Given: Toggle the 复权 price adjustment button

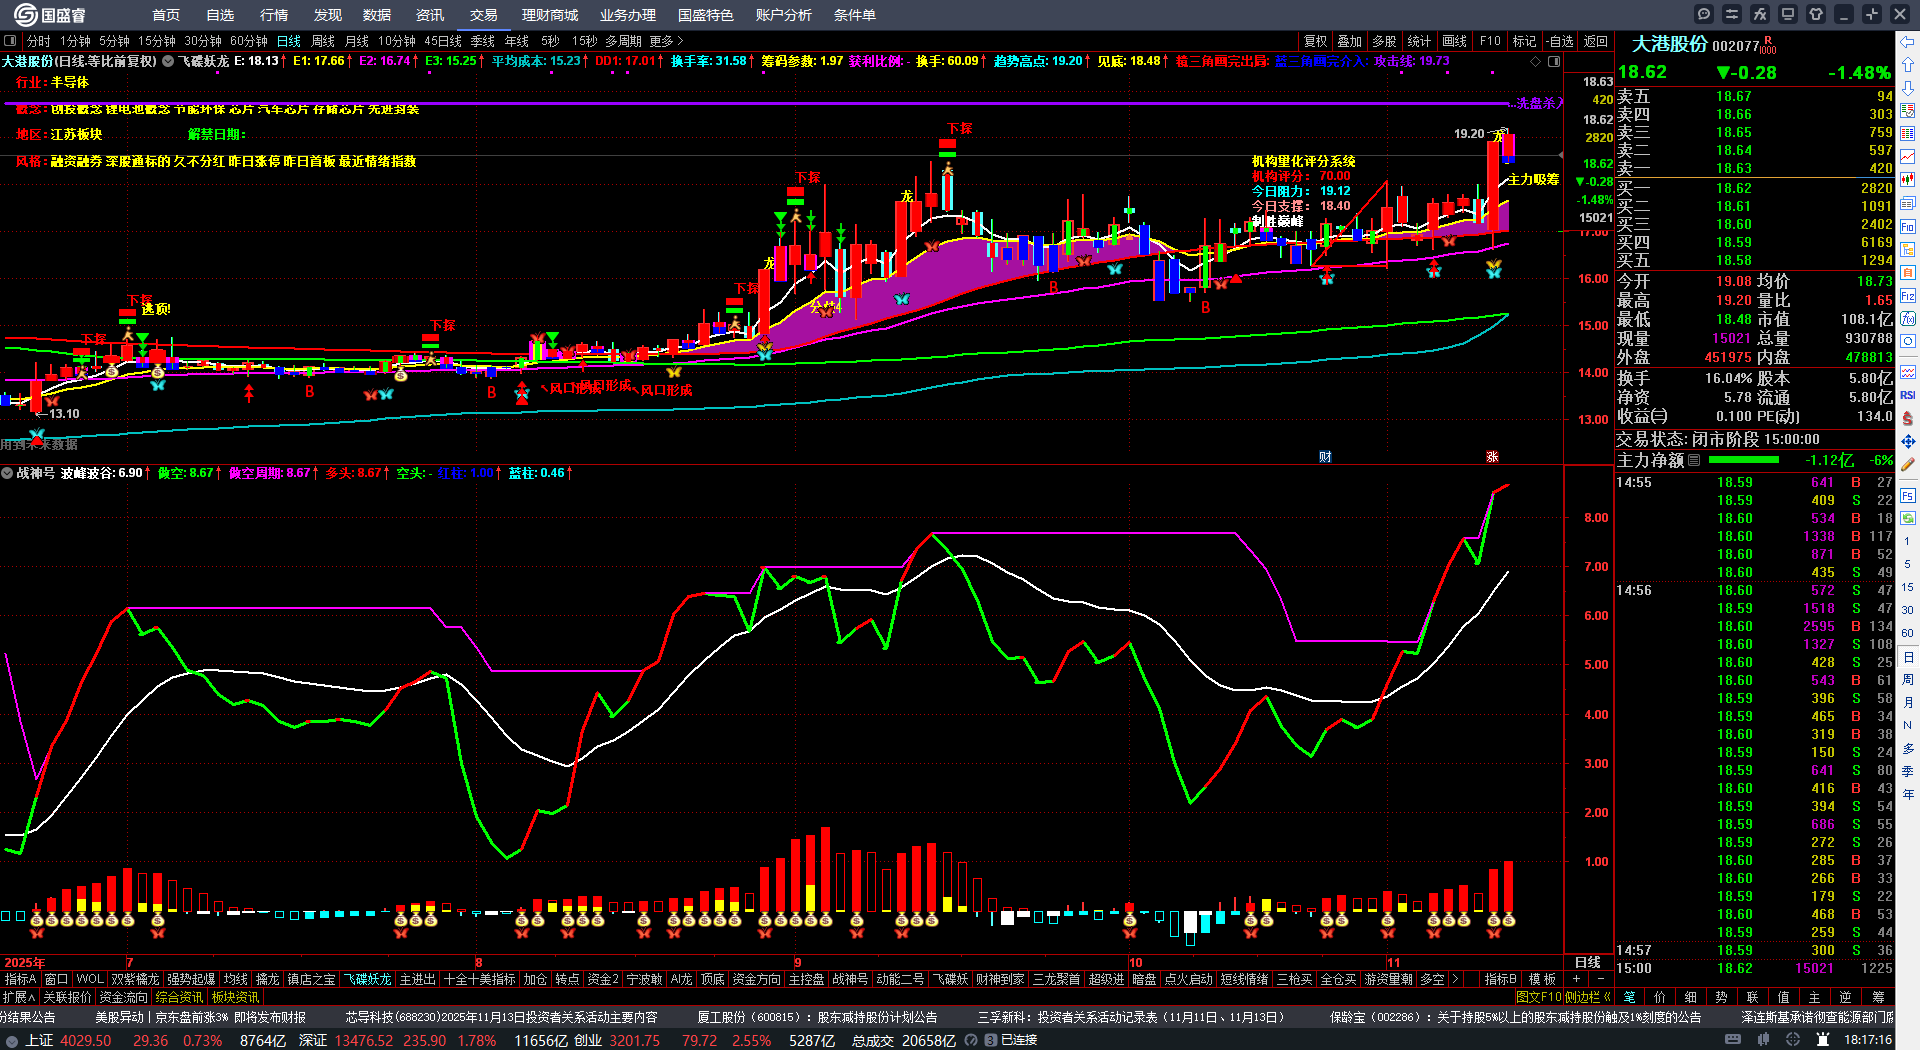Looking at the screenshot, I should 1315,41.
